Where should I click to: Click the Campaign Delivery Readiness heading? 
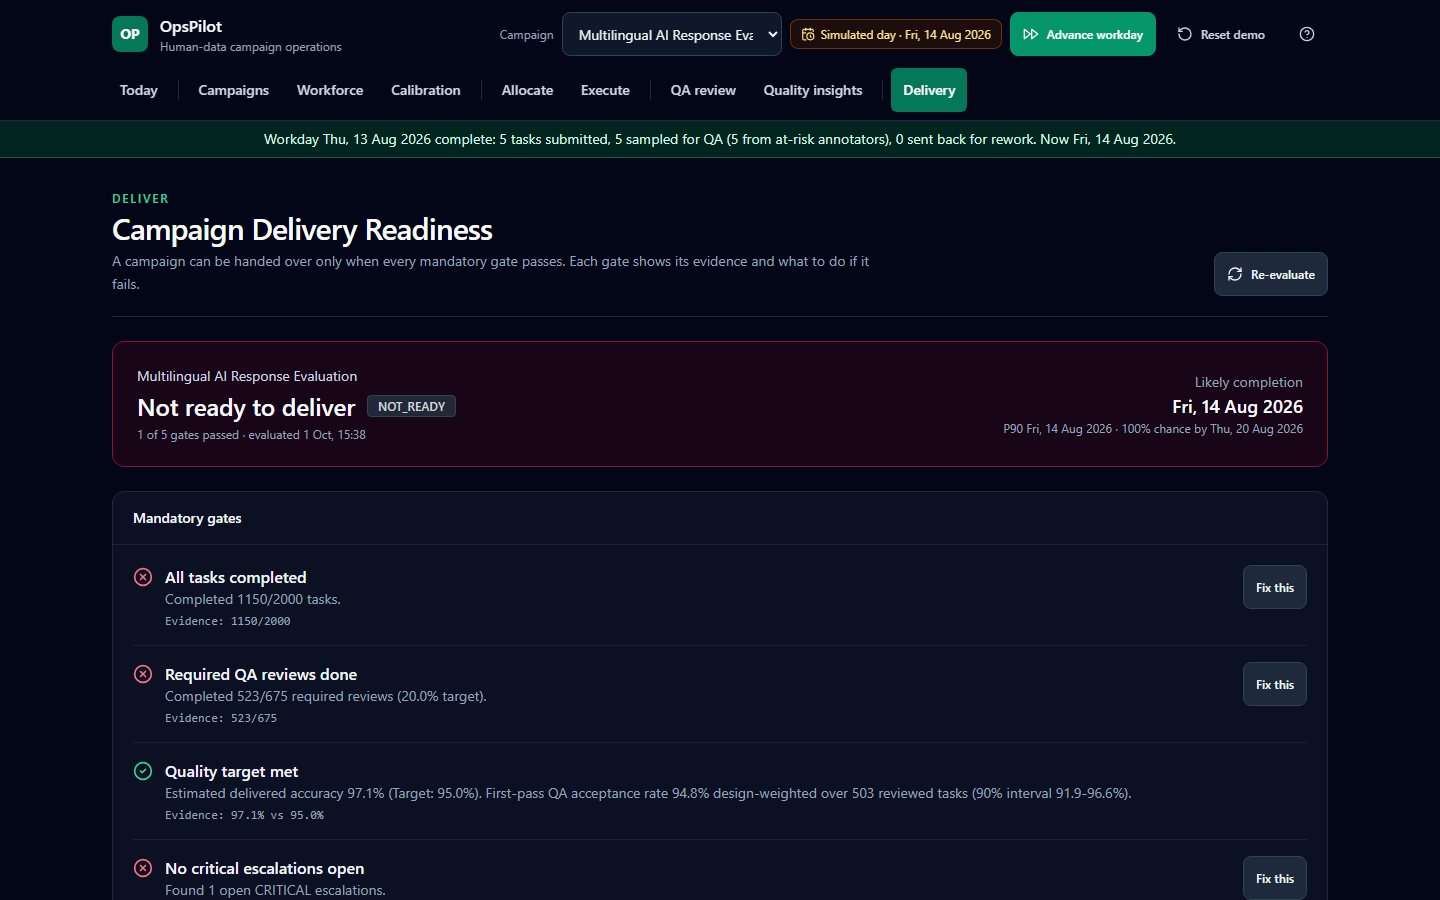[302, 230]
